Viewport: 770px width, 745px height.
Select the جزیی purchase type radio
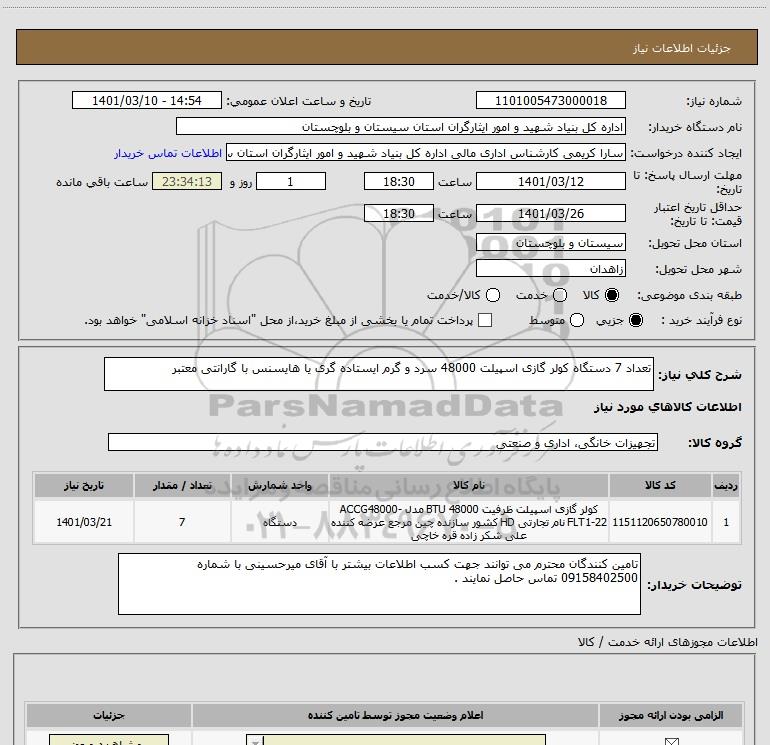tap(635, 320)
